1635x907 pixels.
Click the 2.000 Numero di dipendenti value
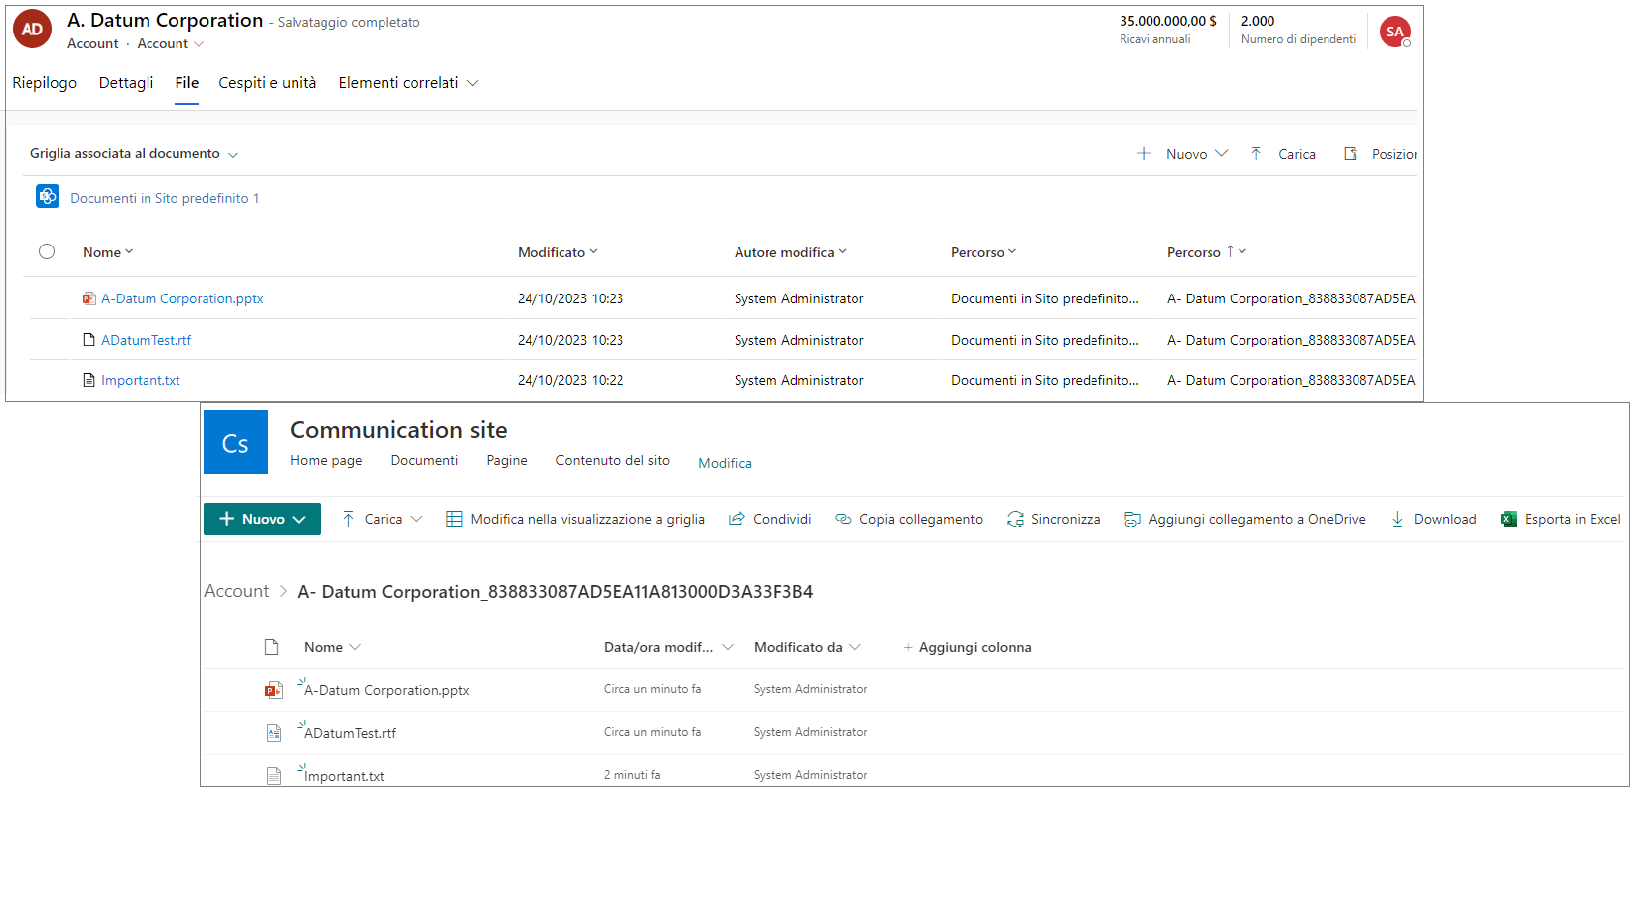(x=1258, y=21)
